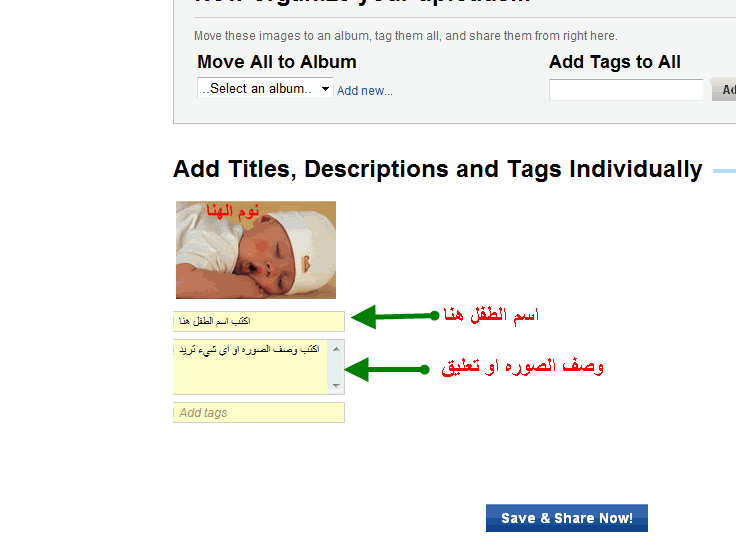Click inside the yellow description text area
736x546 pixels.
[x=250, y=367]
